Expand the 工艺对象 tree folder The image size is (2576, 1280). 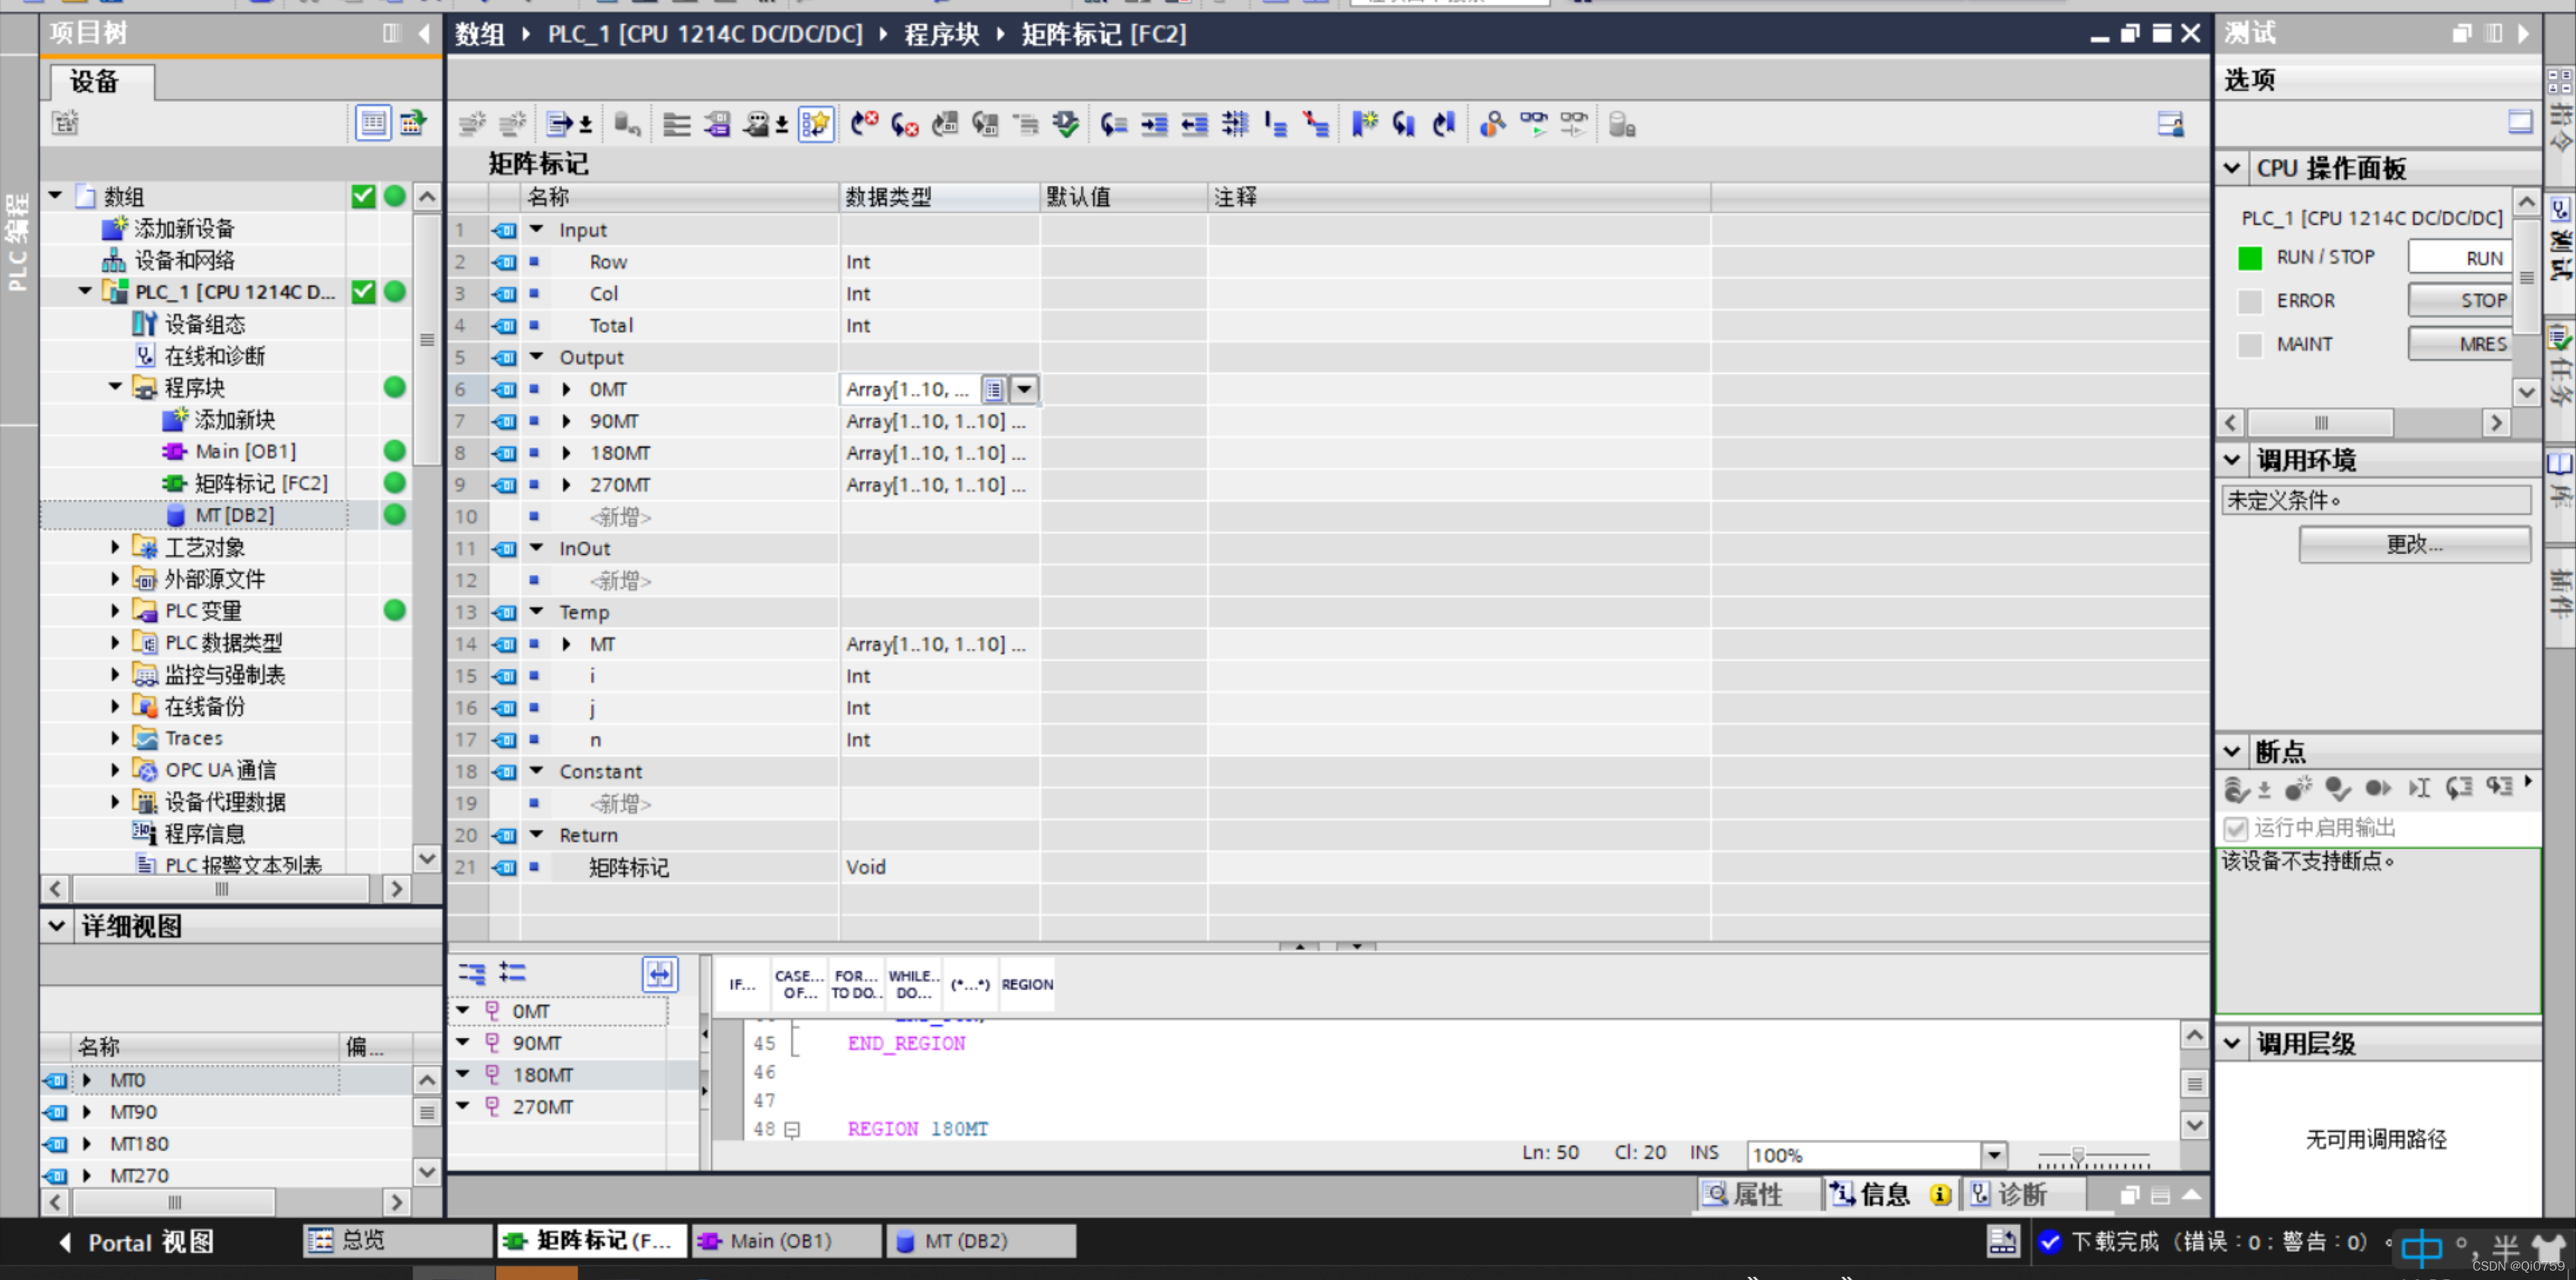click(x=115, y=547)
